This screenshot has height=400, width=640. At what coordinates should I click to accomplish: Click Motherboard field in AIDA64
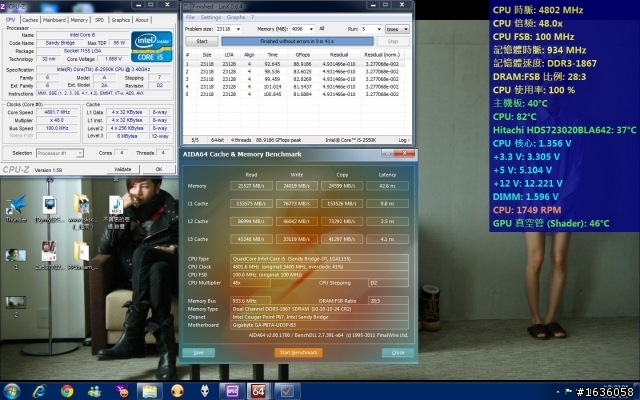(x=319, y=325)
